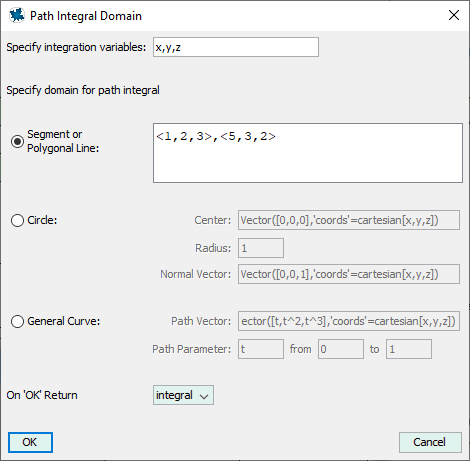Image resolution: width=470 pixels, height=461 pixels.
Task: Click the Maple leaf icon in title bar
Action: [17, 15]
